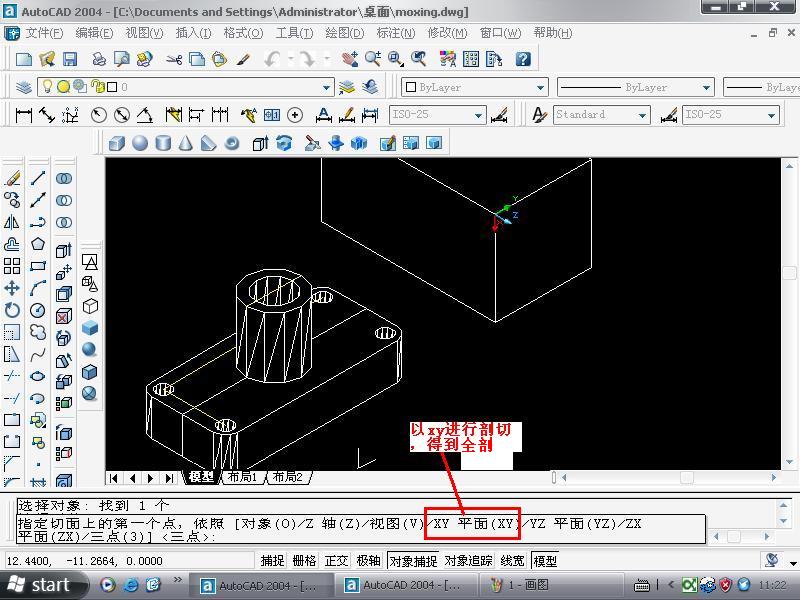This screenshot has width=800, height=600.
Task: Toggle 栅格 grid display in status bar
Action: coord(304,561)
